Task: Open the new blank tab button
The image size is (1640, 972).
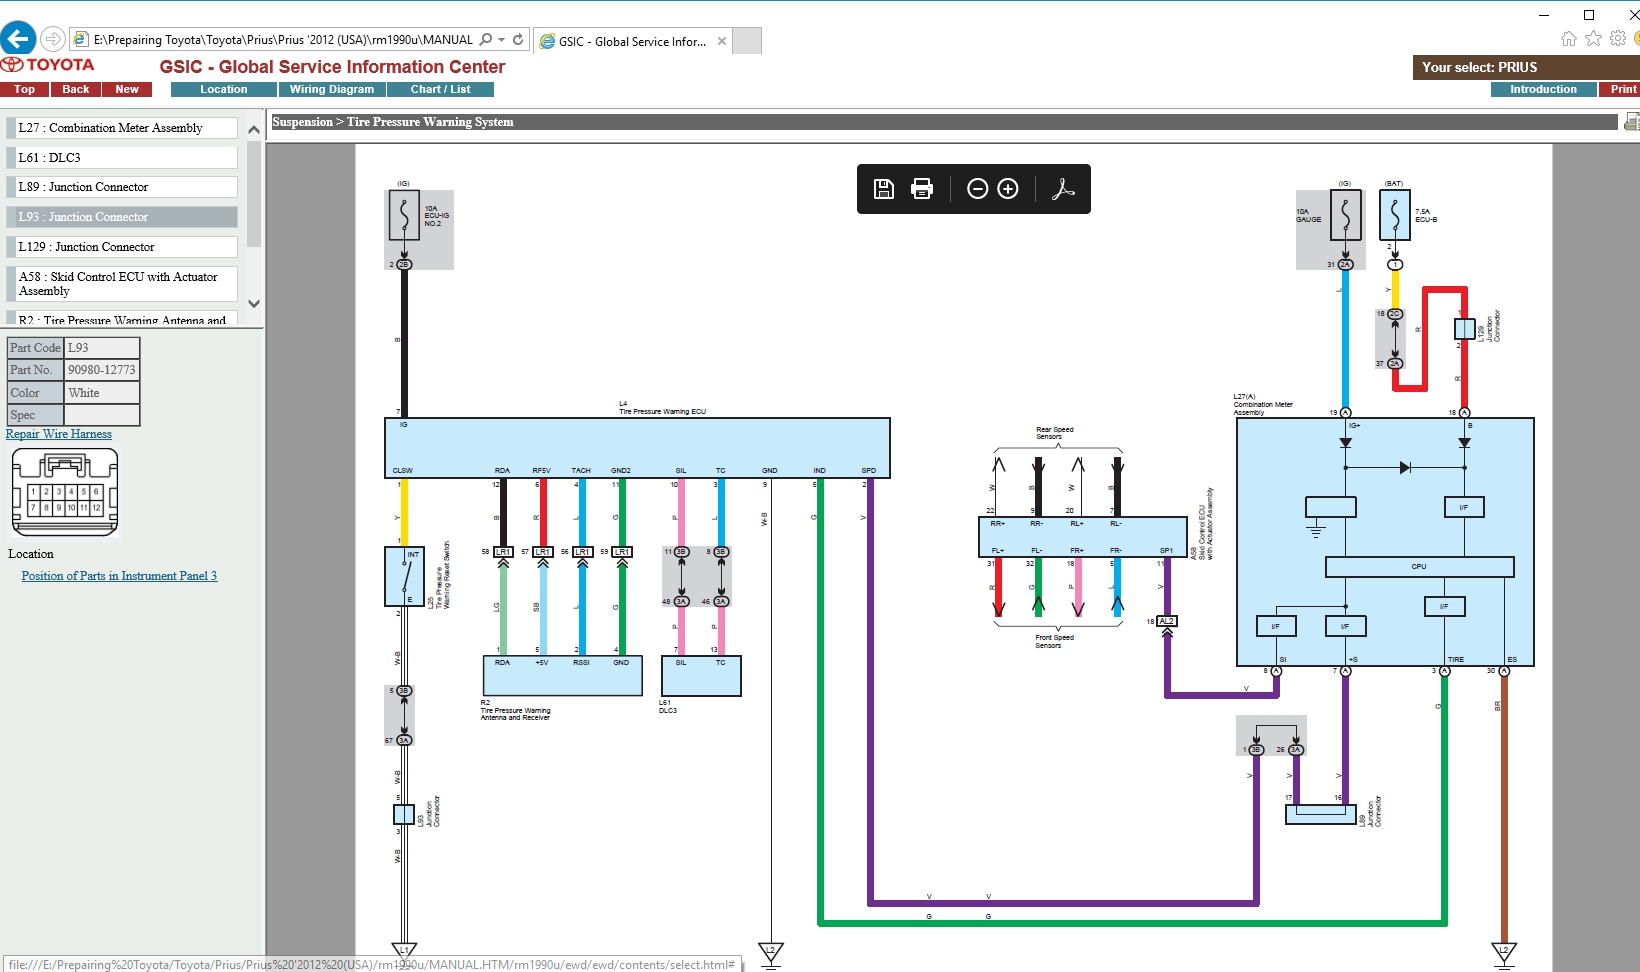Action: tap(747, 40)
